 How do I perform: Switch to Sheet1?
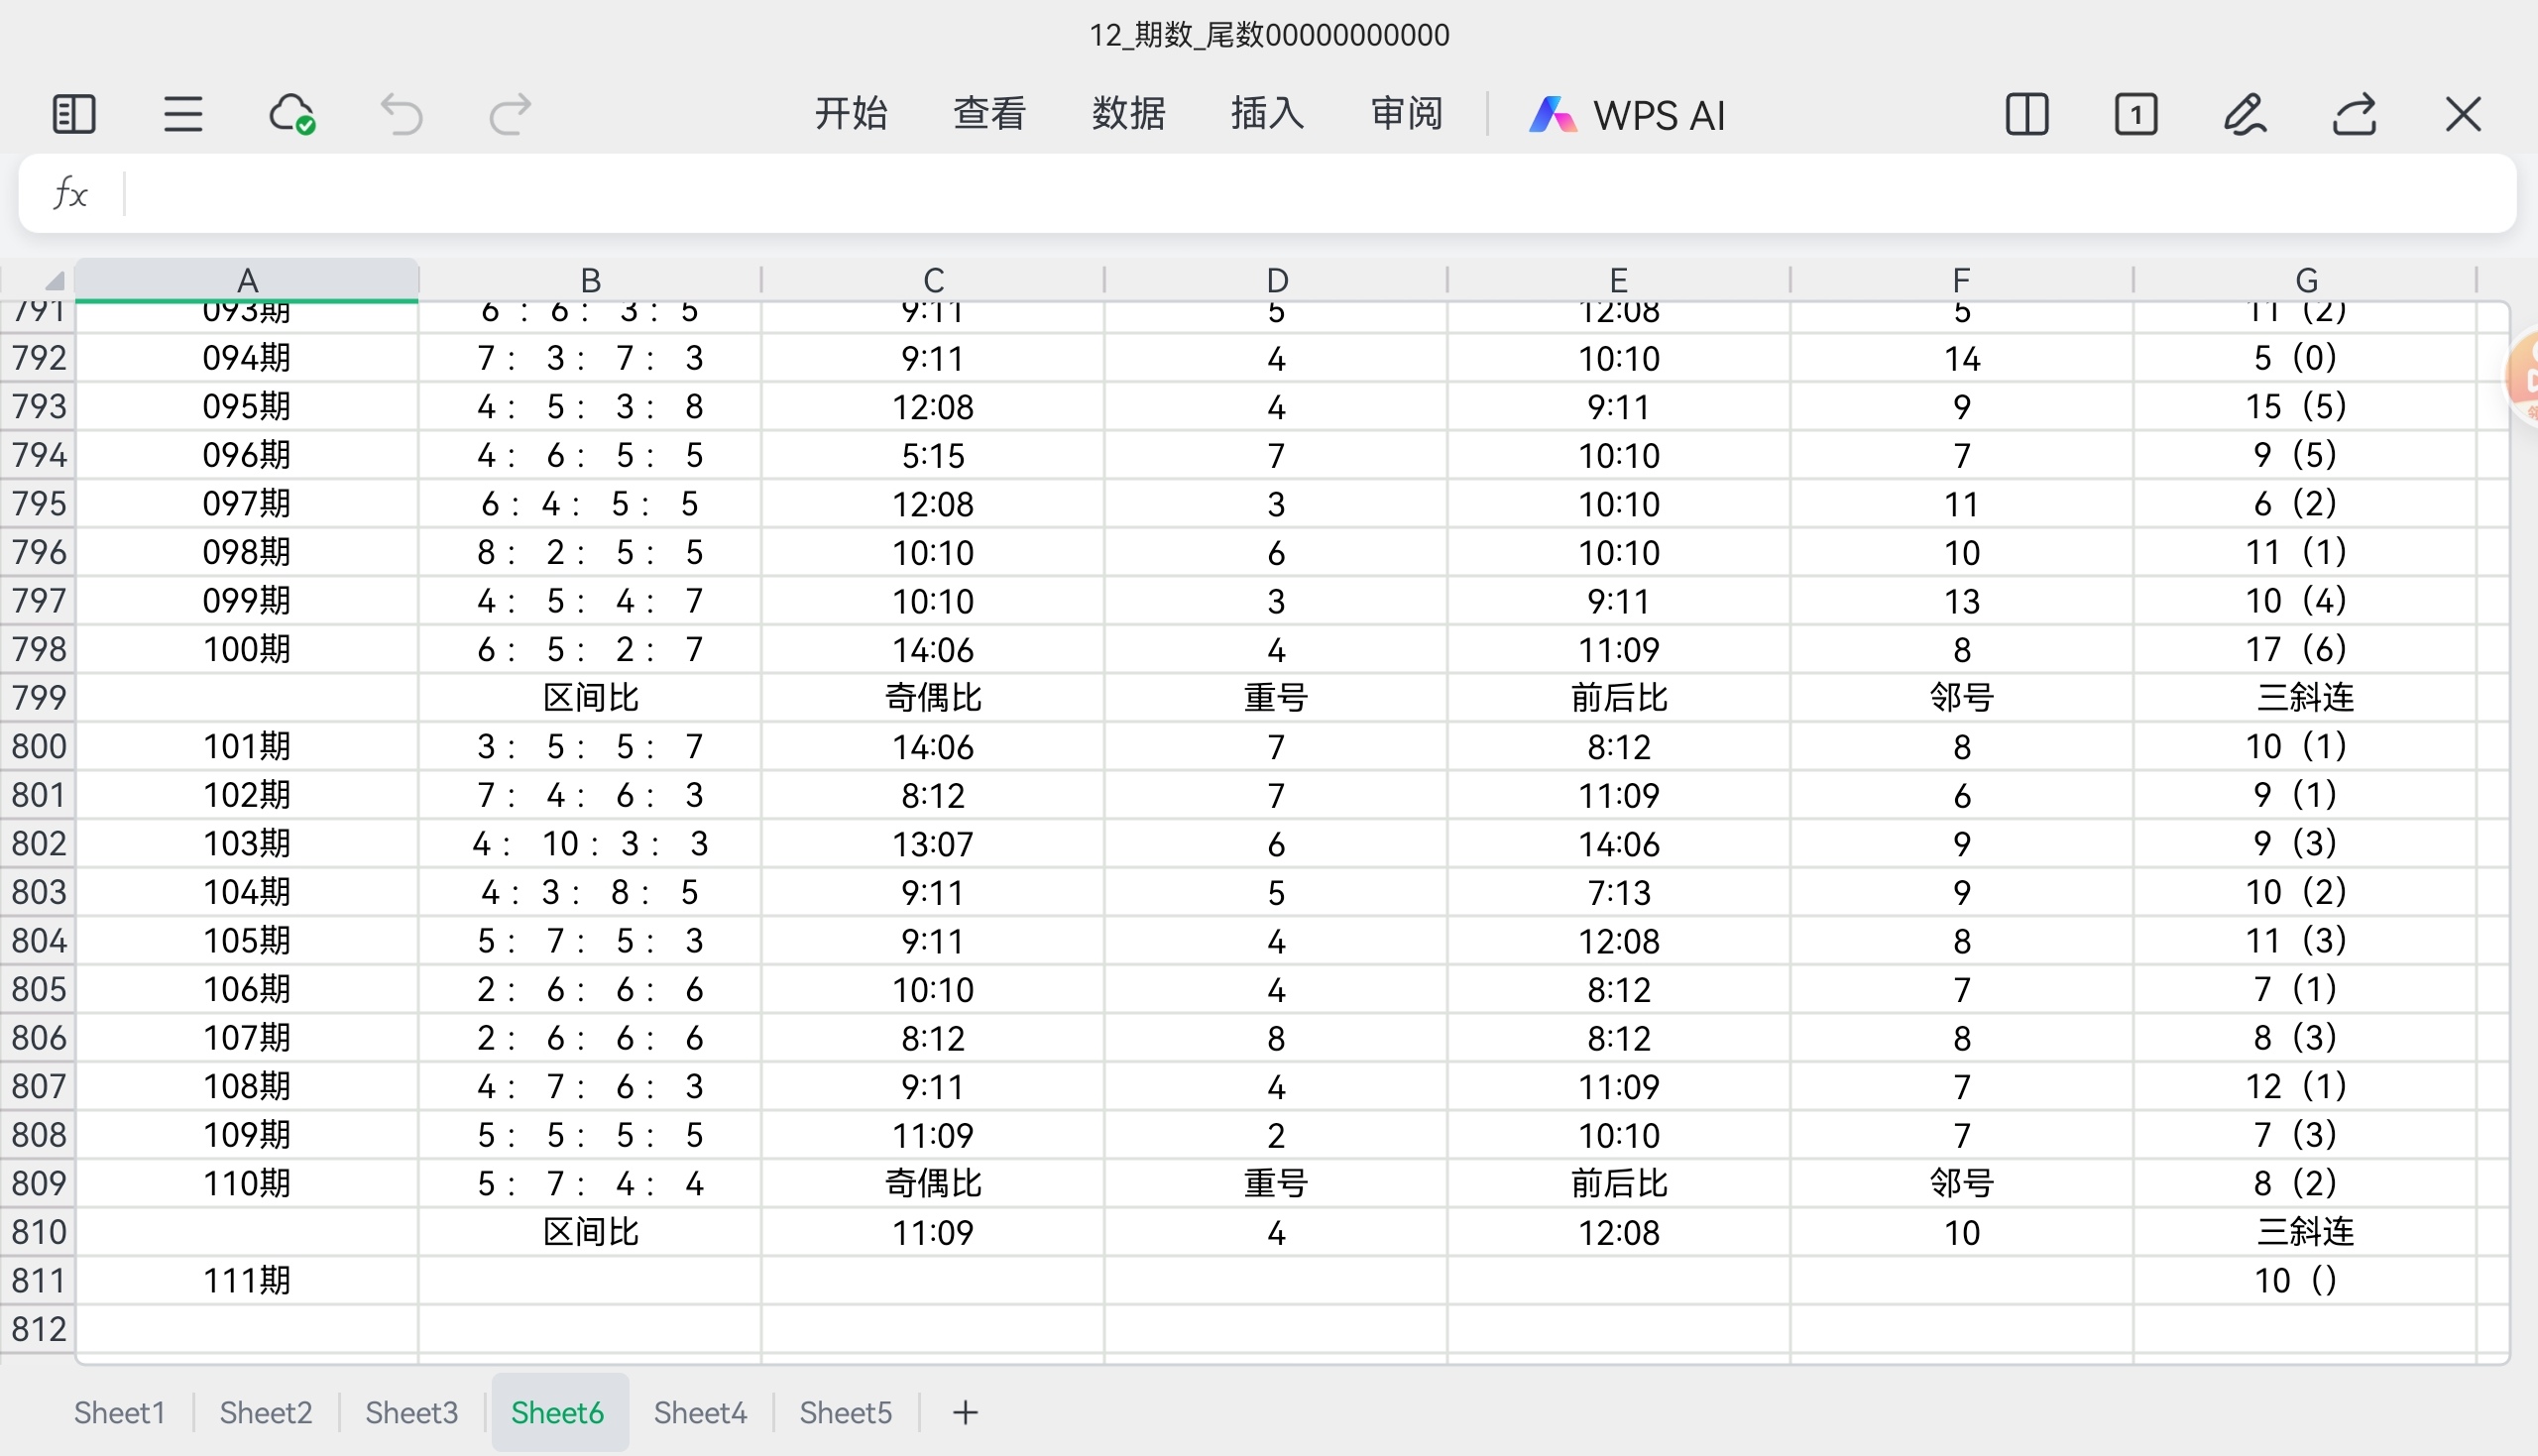(118, 1412)
